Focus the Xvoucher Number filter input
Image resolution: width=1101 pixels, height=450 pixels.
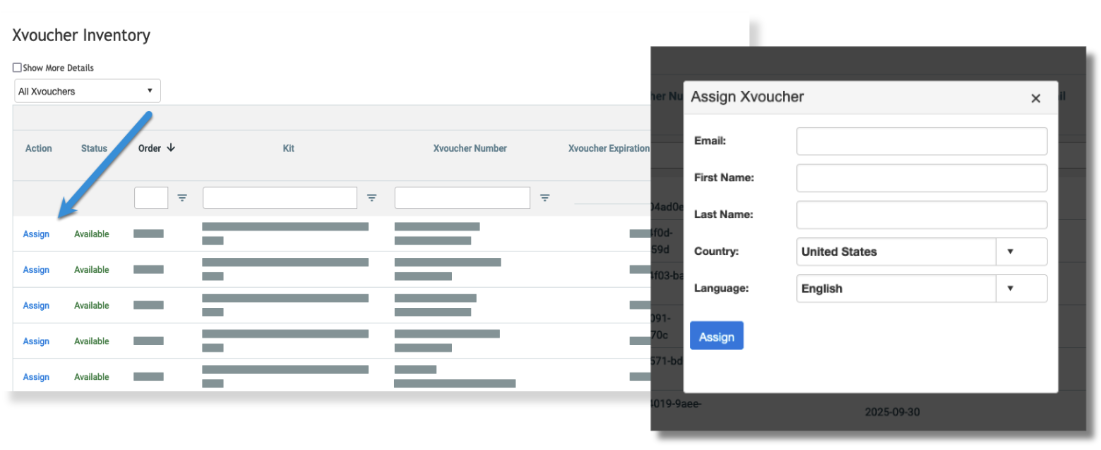point(462,198)
